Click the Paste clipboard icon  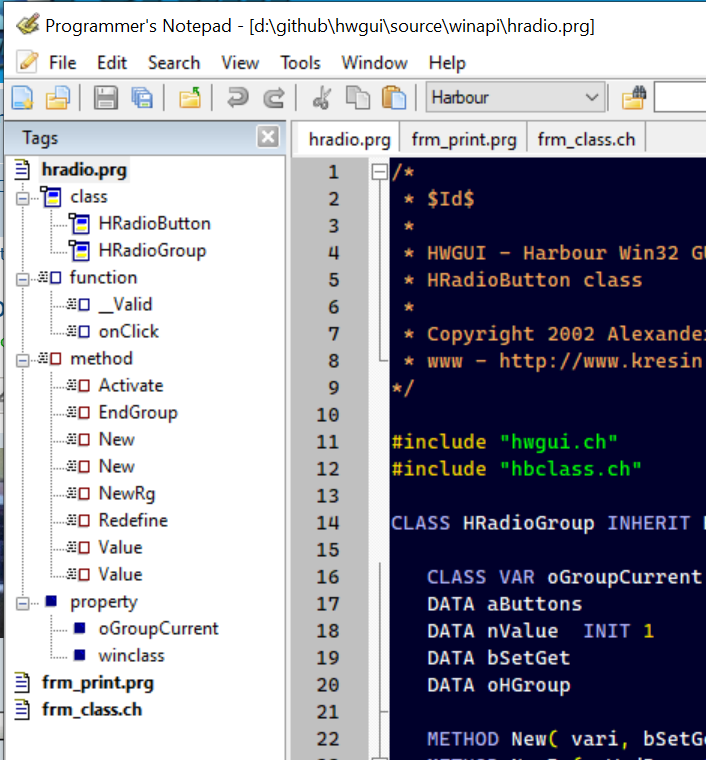(394, 98)
